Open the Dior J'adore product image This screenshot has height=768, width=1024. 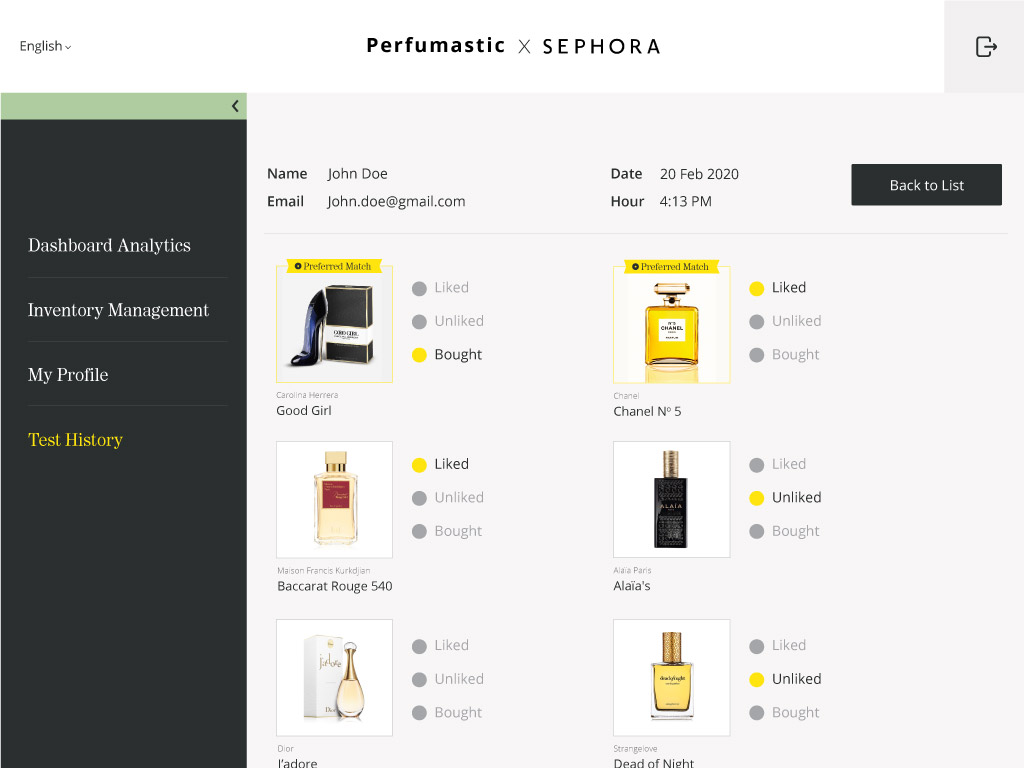click(x=334, y=677)
